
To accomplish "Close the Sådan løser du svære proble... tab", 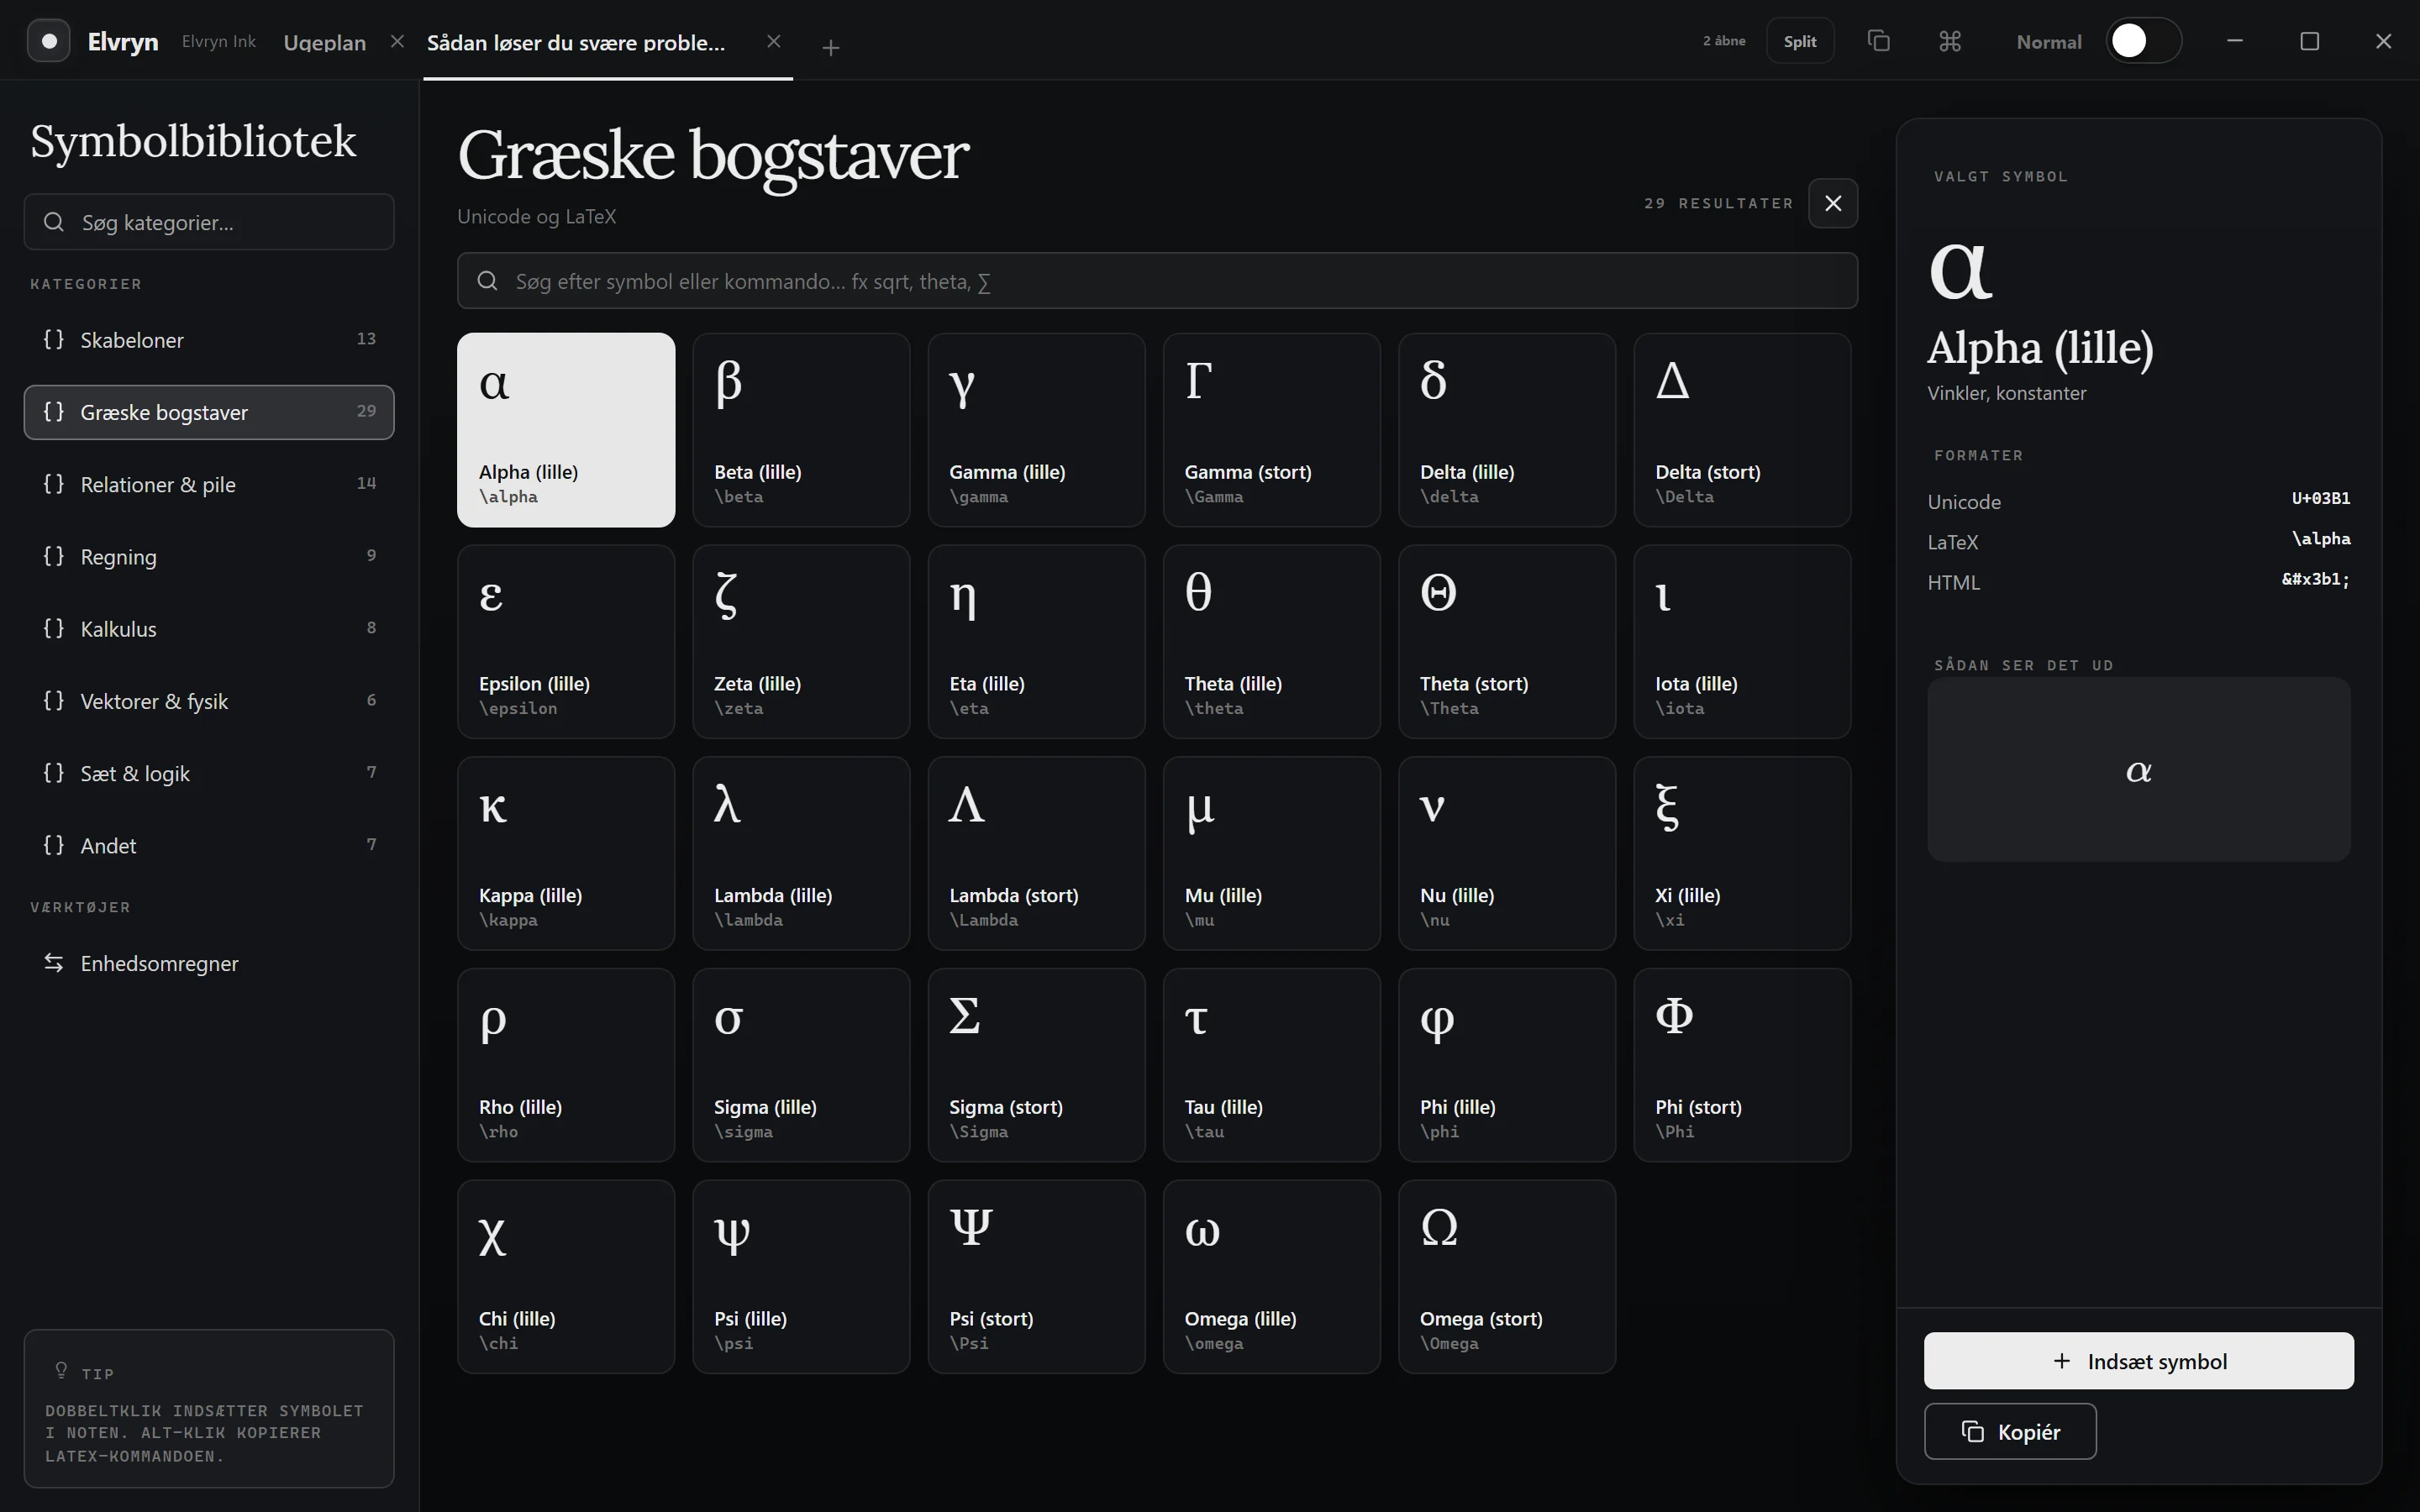I will (x=773, y=41).
